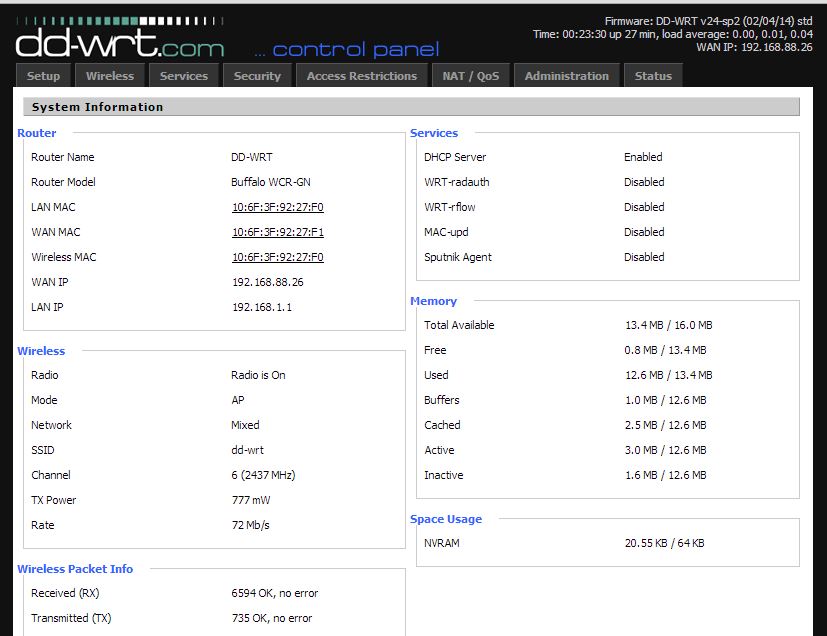Open the WAN MAC address link ending F1
Screen dimensions: 827x636
coord(277,232)
